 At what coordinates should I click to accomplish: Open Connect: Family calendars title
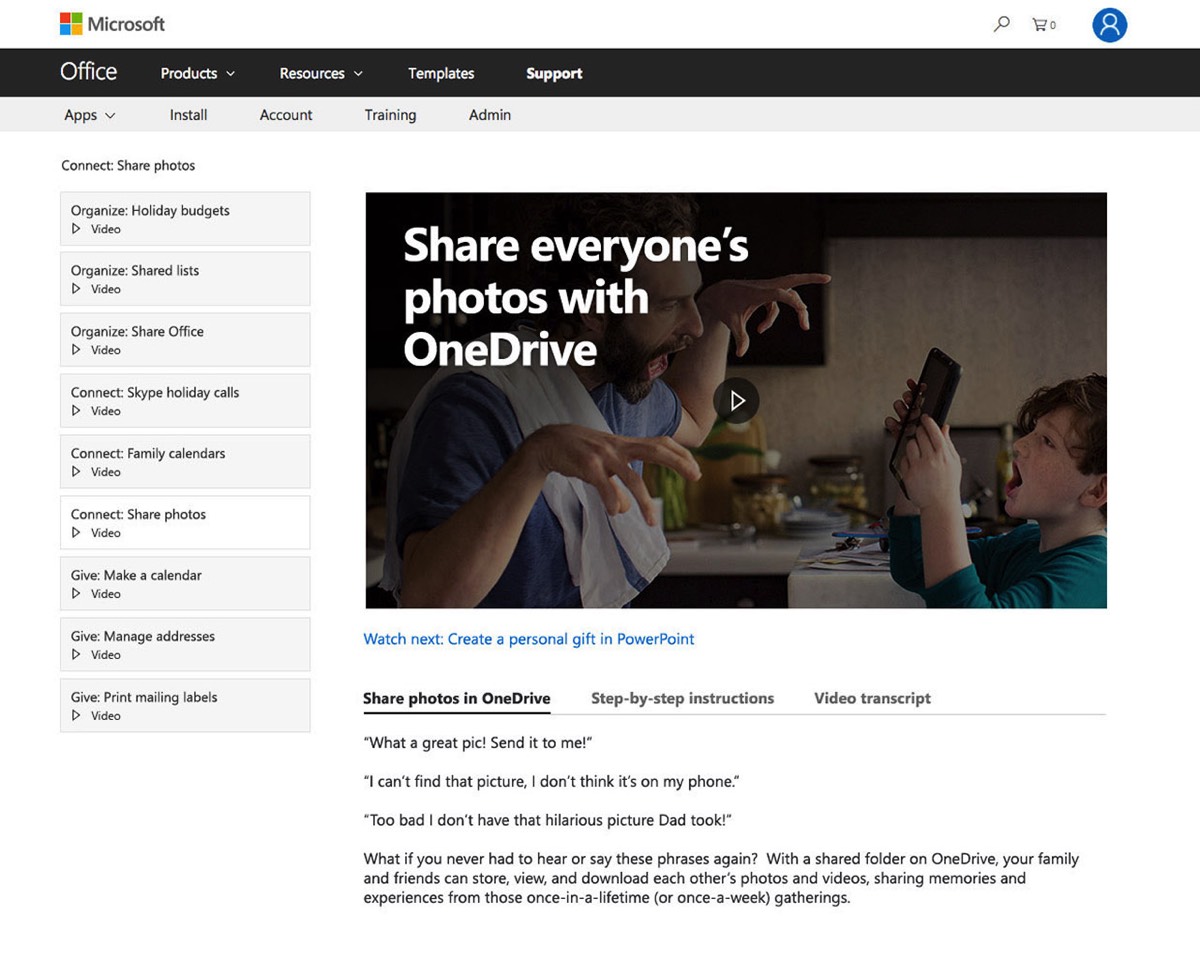148,453
